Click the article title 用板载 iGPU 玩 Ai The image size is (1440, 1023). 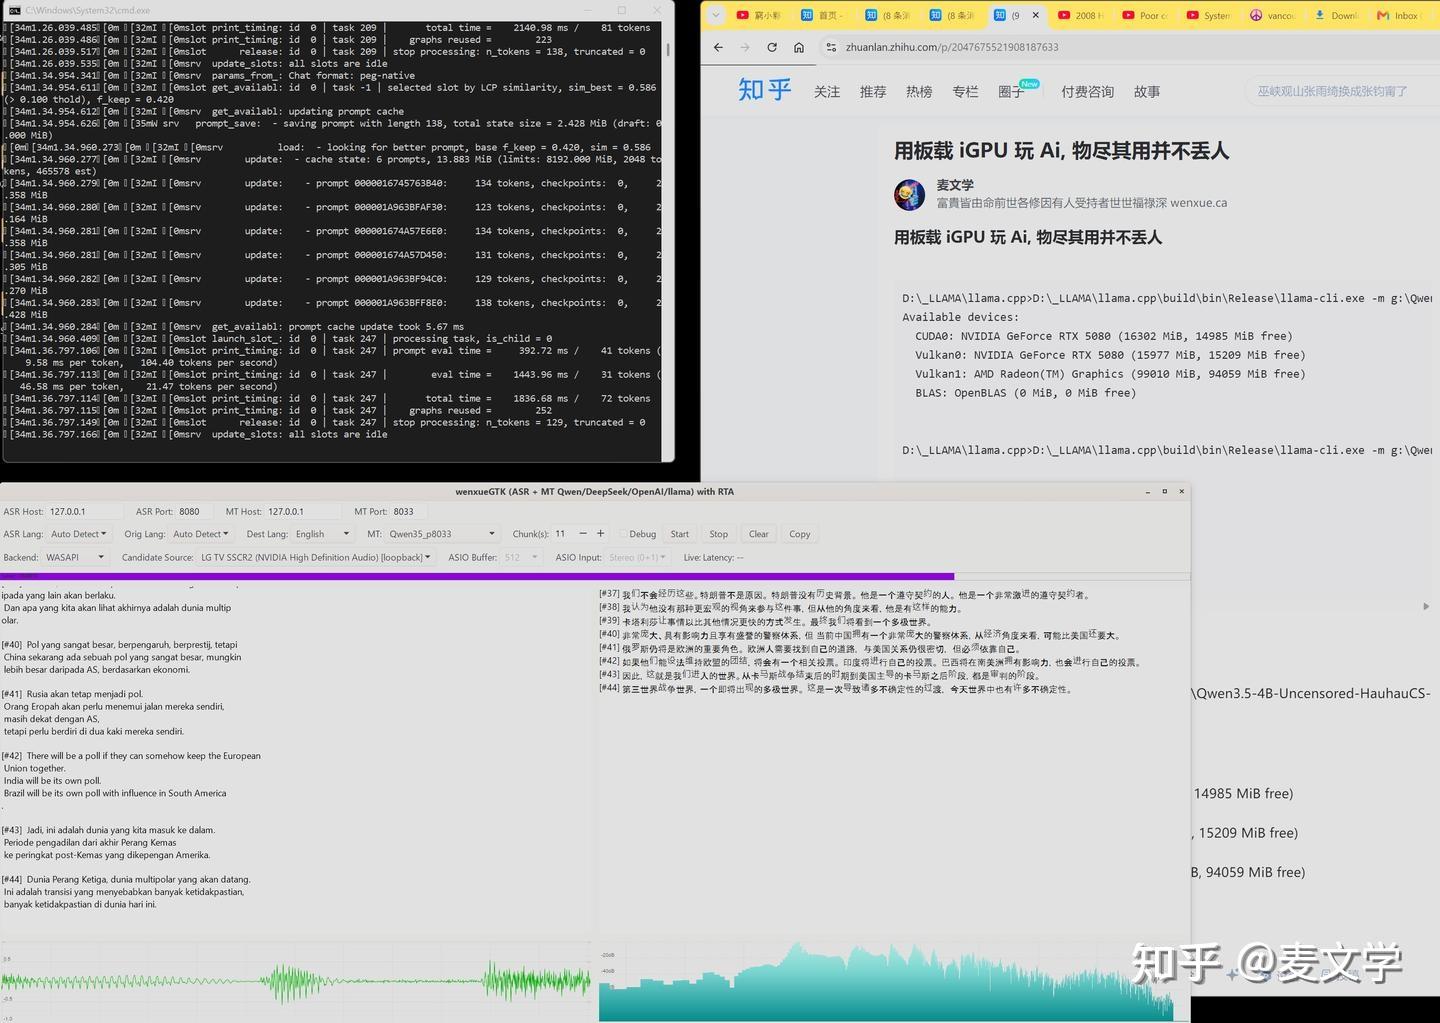[1061, 151]
